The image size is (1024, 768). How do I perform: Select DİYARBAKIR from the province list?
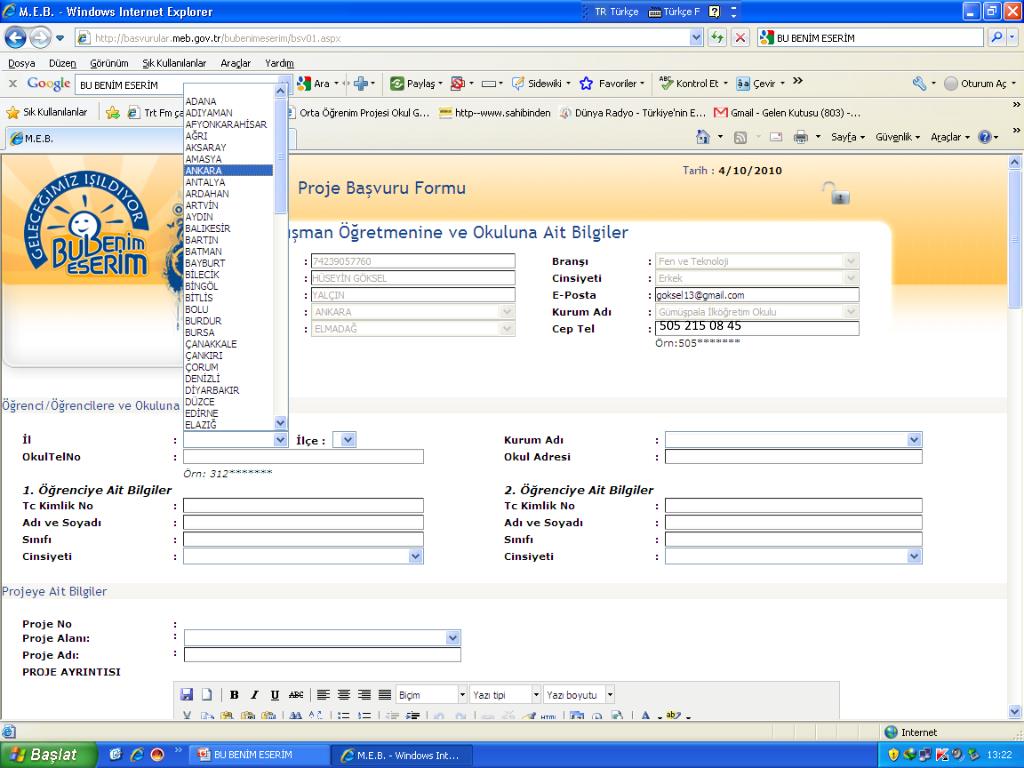229,390
